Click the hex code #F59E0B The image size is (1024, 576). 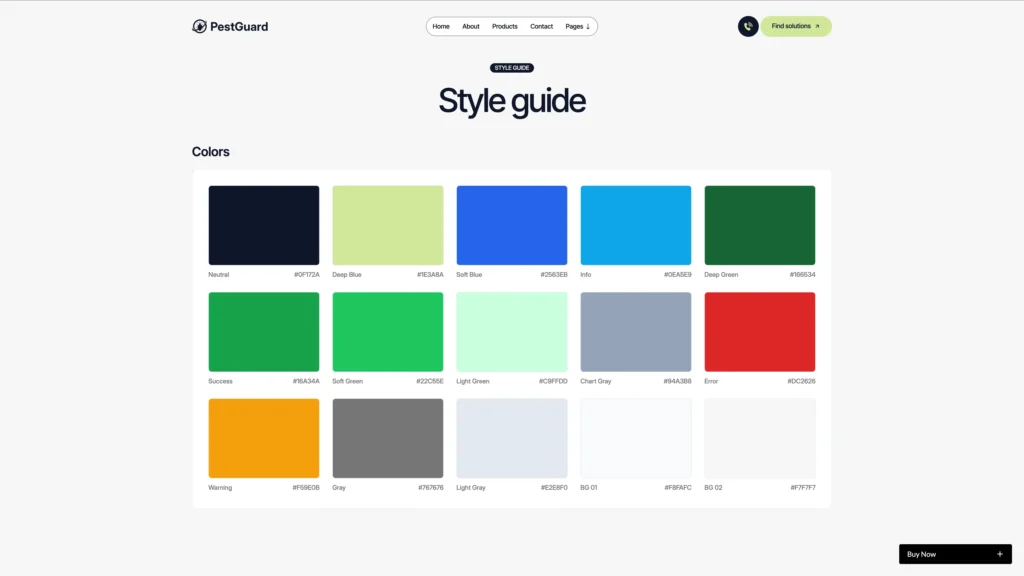coord(306,488)
